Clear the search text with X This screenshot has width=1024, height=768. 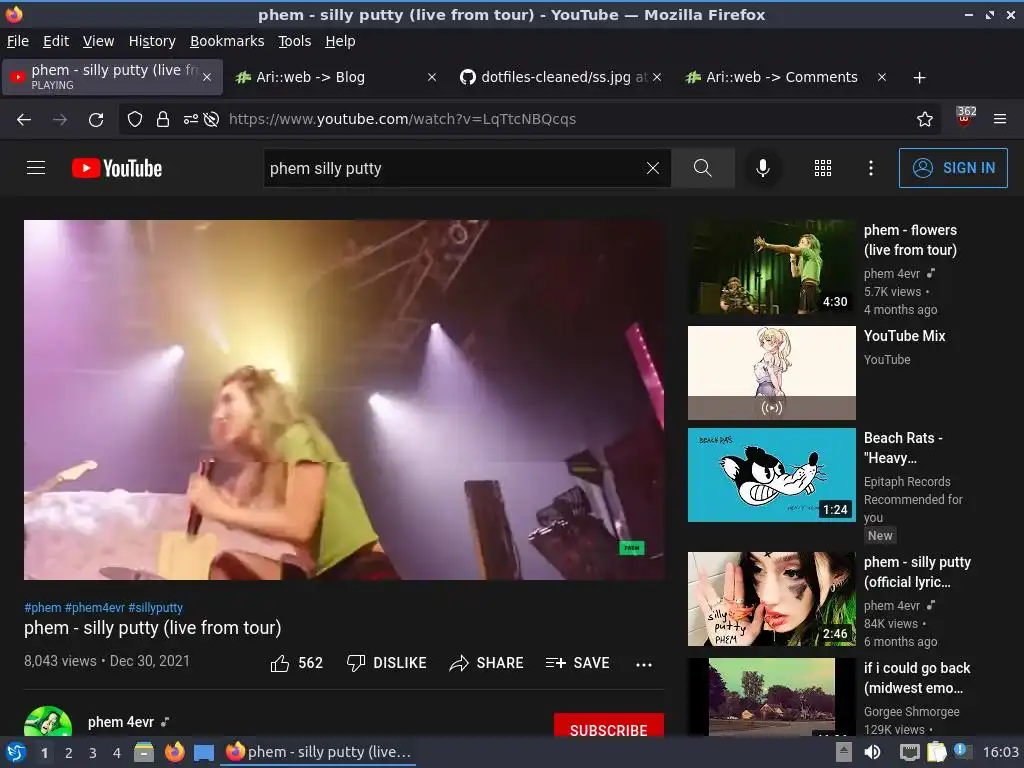click(x=652, y=168)
